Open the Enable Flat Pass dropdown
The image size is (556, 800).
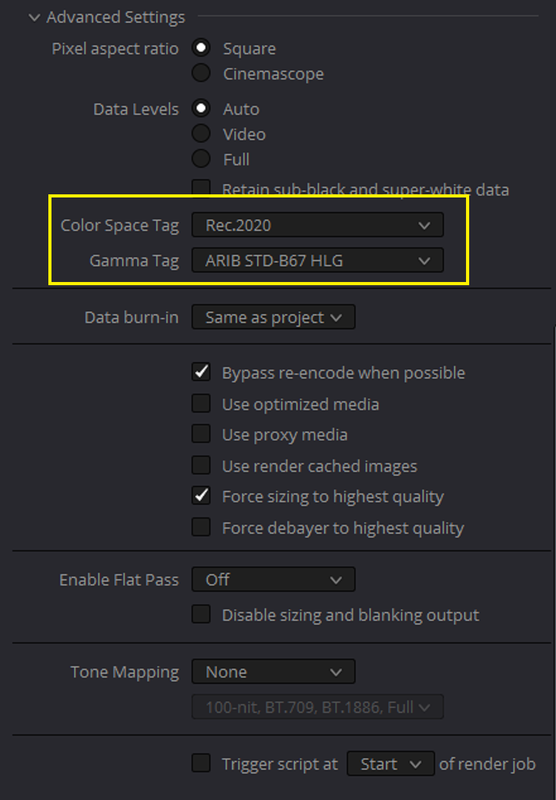pyautogui.click(x=273, y=580)
